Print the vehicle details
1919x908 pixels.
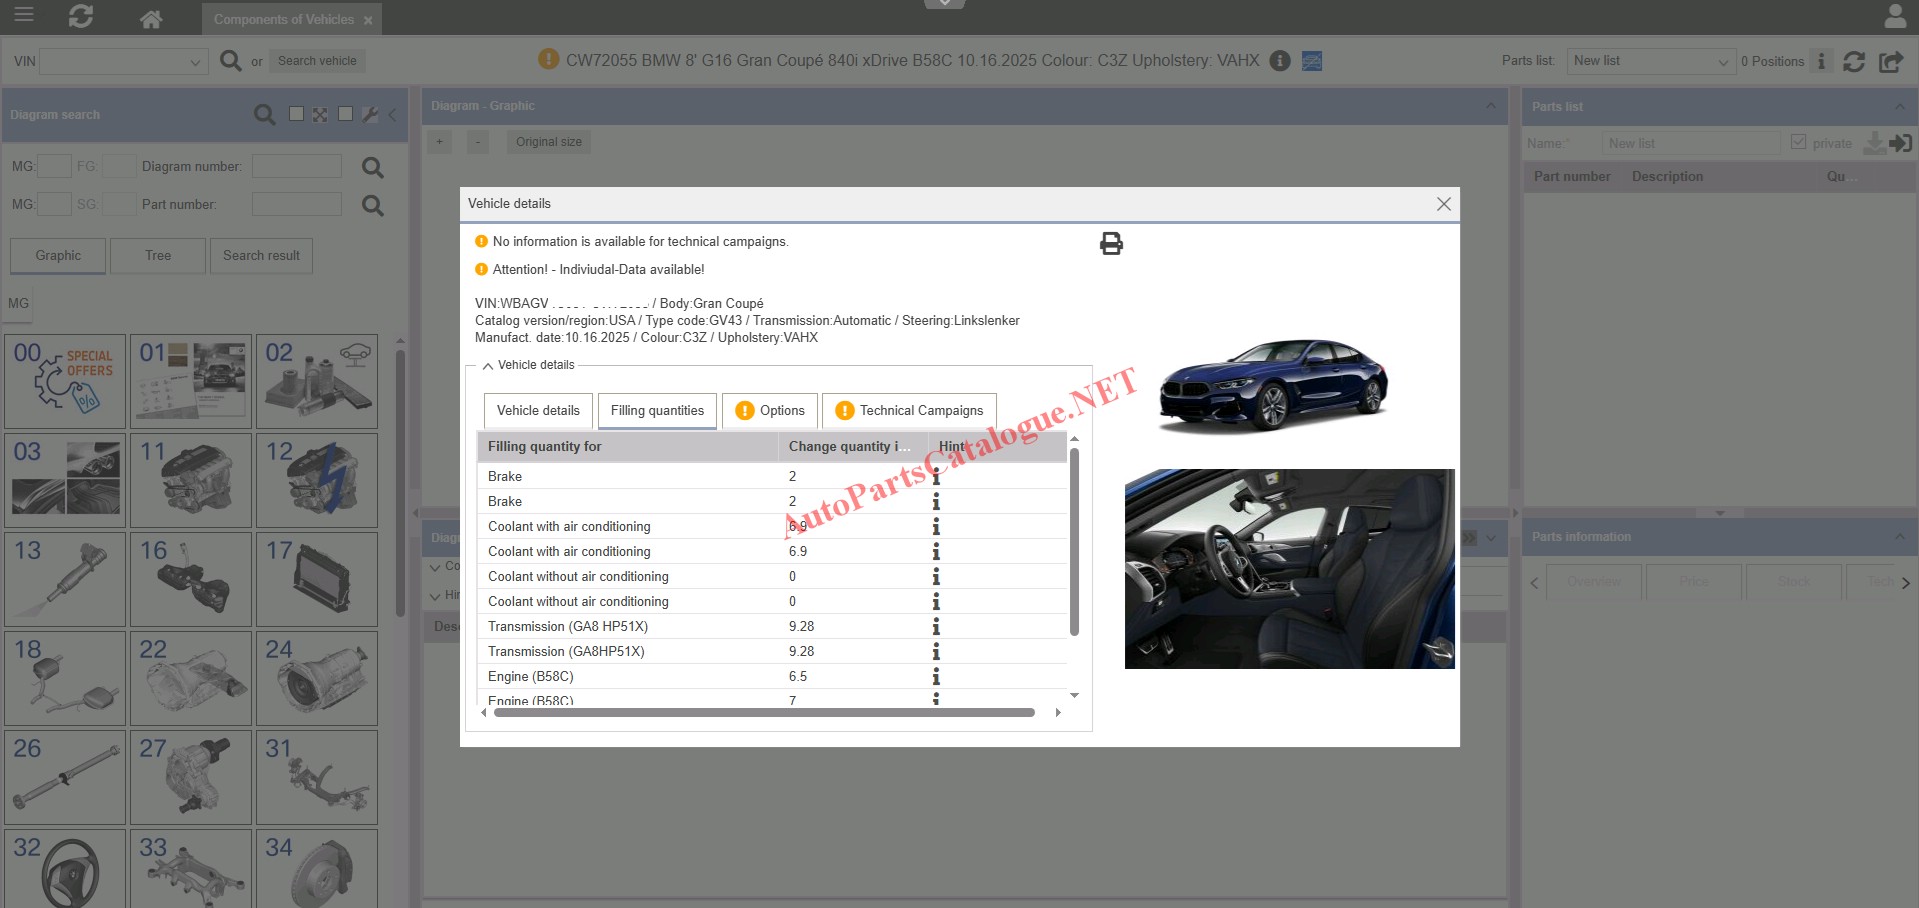pyautogui.click(x=1111, y=244)
